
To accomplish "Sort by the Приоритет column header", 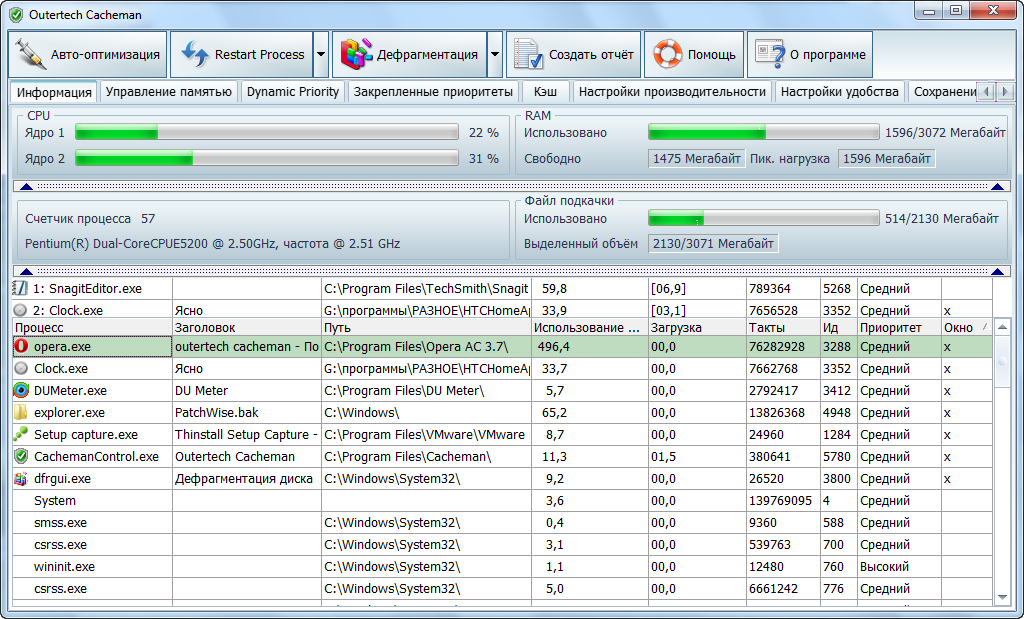I will point(899,328).
